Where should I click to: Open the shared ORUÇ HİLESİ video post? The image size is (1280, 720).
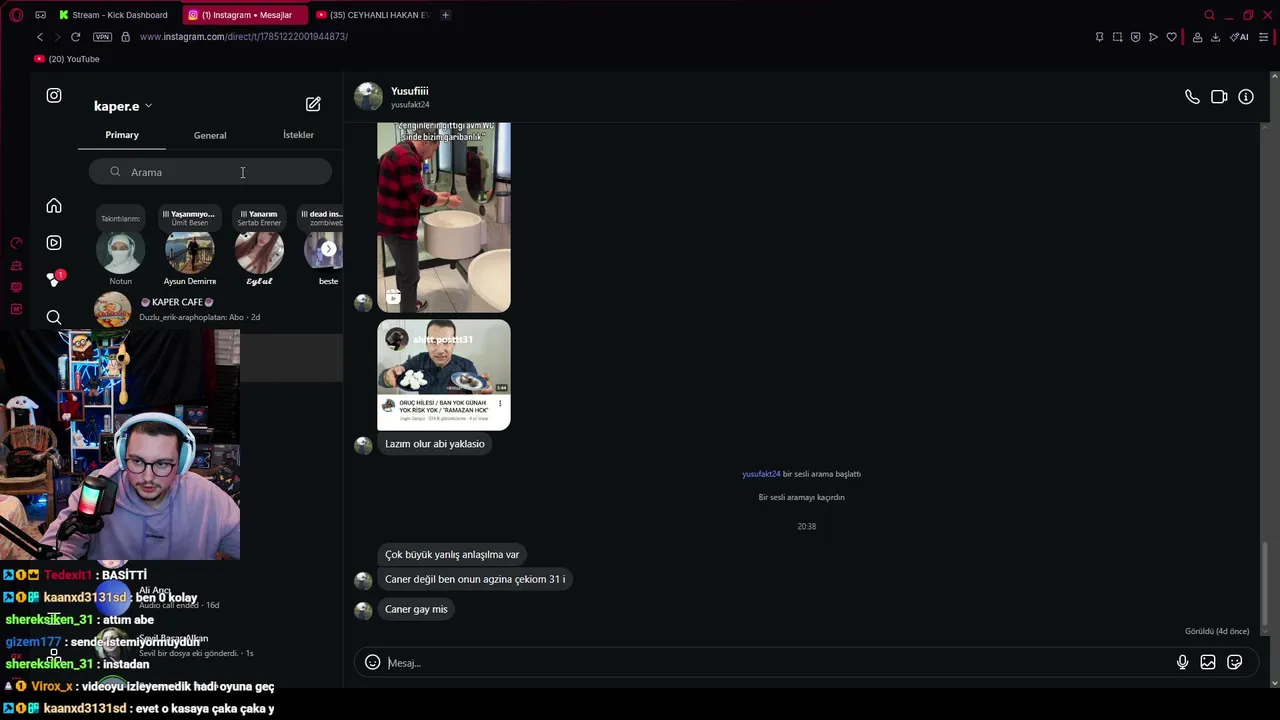coord(444,375)
